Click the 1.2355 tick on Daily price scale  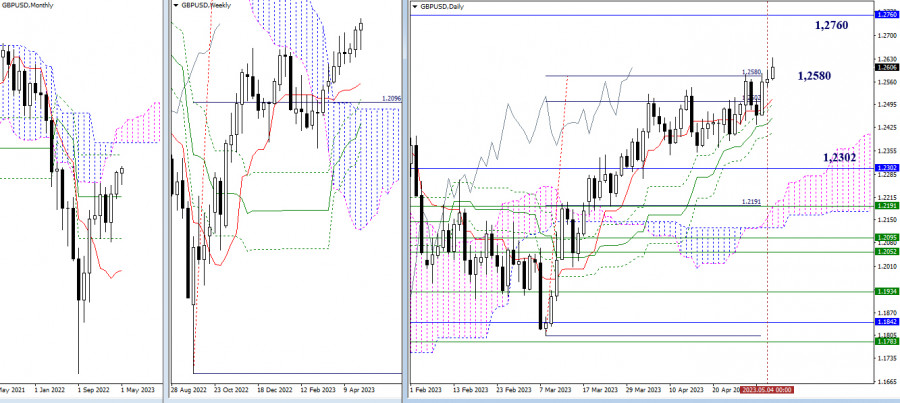pos(886,150)
